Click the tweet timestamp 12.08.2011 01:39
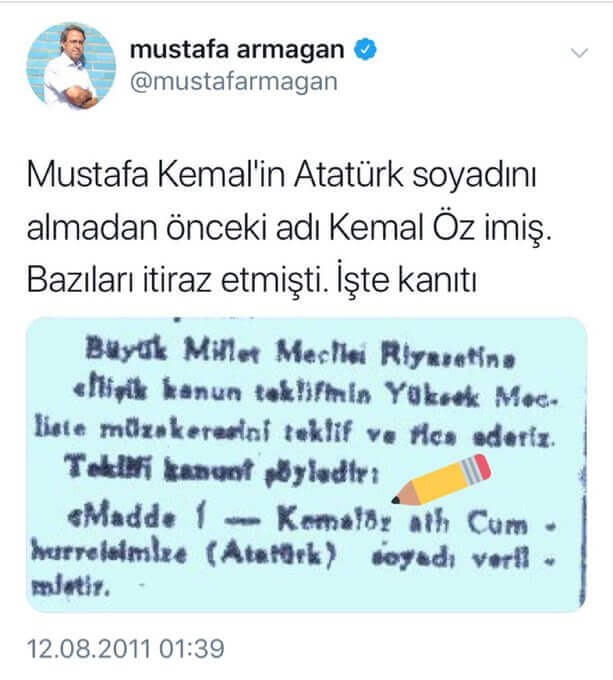 126,649
